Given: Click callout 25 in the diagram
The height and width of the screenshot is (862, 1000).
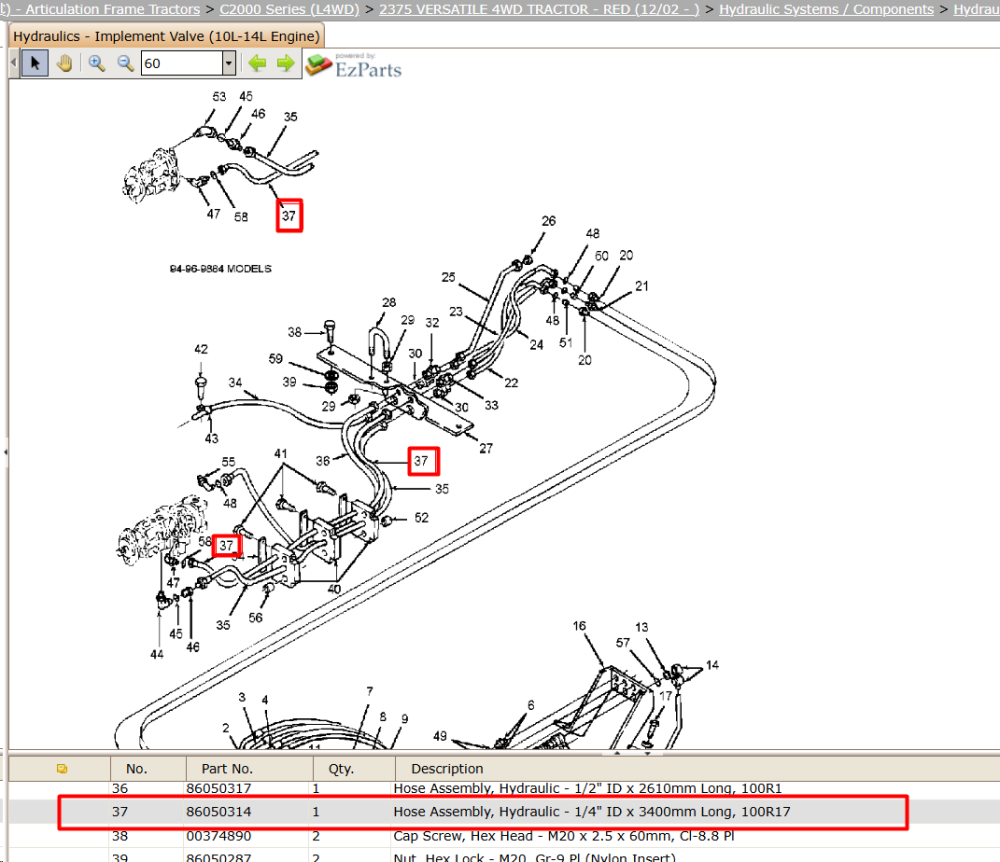Looking at the screenshot, I should [x=448, y=277].
